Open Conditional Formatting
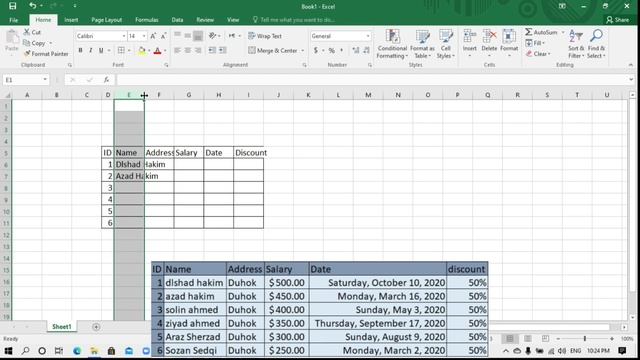Image resolution: width=640 pixels, height=360 pixels. pos(392,44)
